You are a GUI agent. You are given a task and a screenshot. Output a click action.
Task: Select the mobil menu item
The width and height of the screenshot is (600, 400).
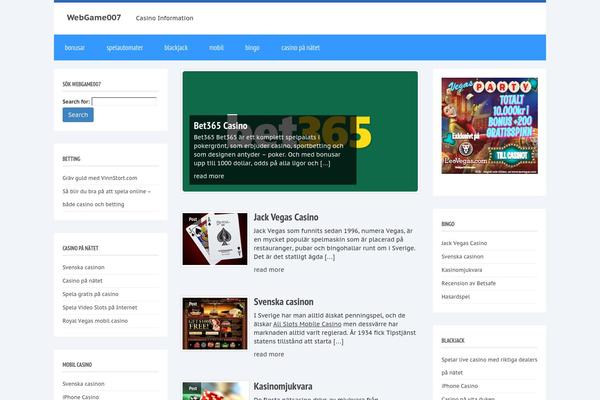coord(216,47)
